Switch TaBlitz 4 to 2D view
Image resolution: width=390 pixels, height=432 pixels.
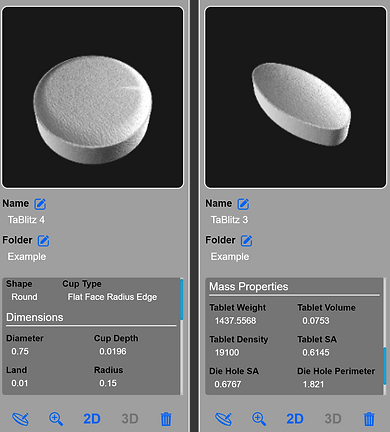click(x=92, y=419)
